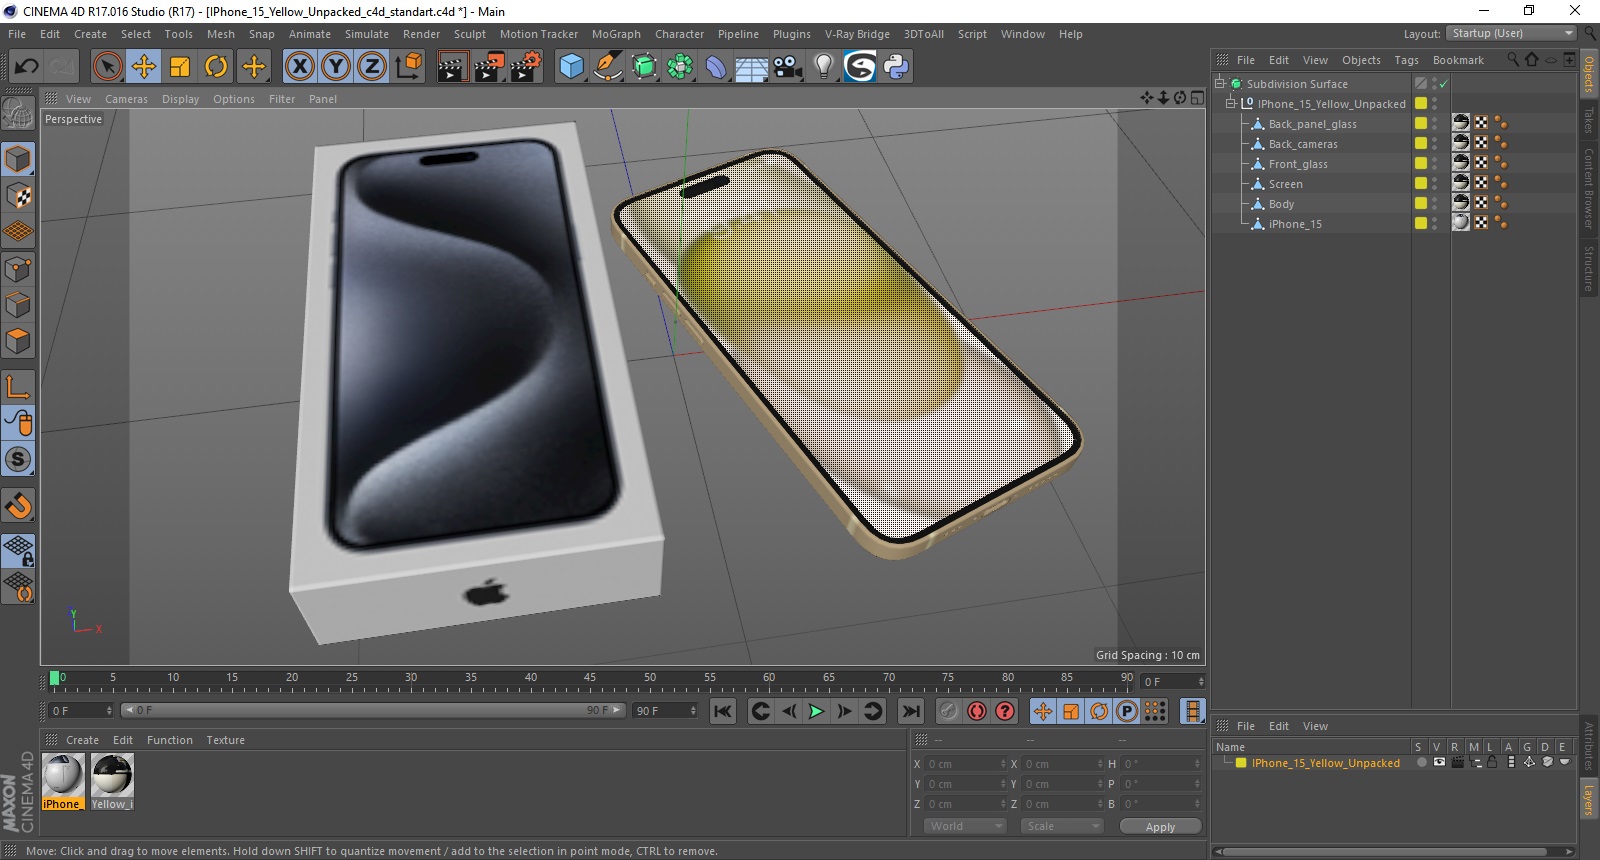Viewport: 1600px width, 860px height.
Task: Open viewport Cameras menu
Action: (x=126, y=99)
